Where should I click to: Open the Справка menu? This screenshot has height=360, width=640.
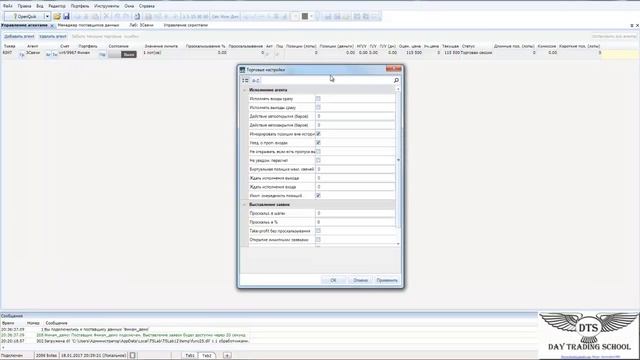[x=147, y=6]
